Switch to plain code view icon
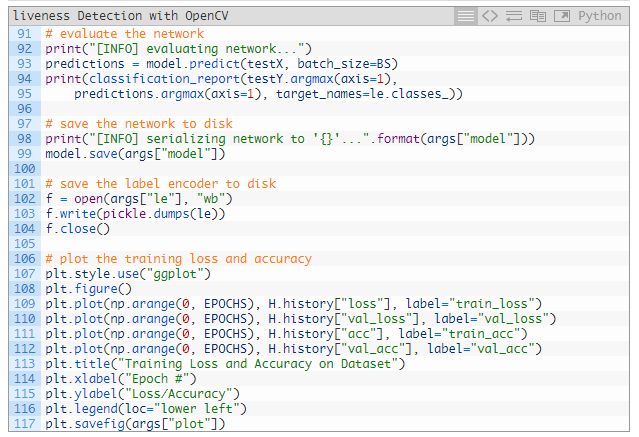 point(490,16)
